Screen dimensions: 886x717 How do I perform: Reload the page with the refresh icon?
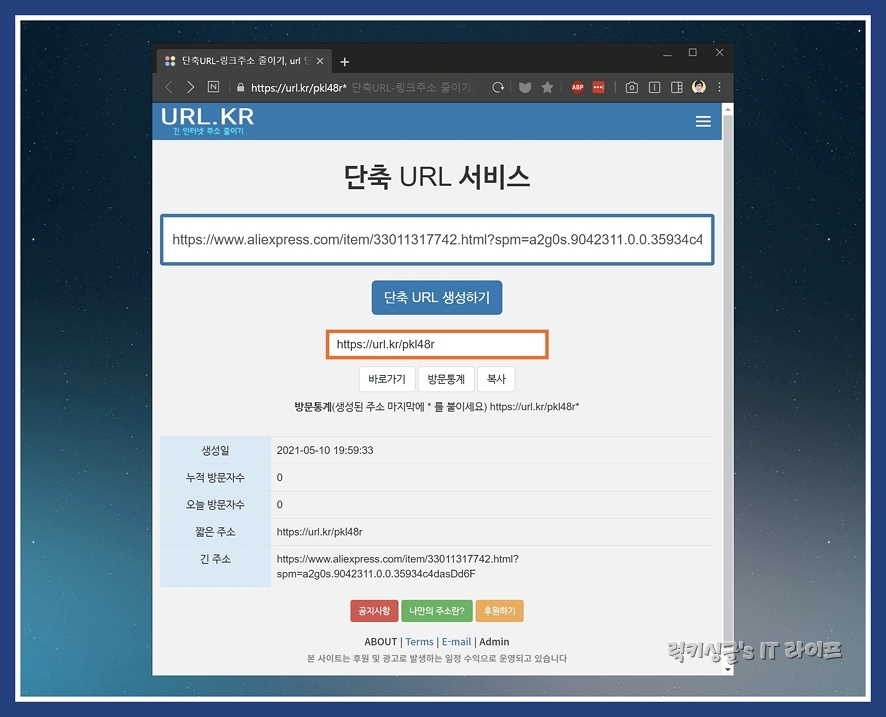(x=497, y=87)
